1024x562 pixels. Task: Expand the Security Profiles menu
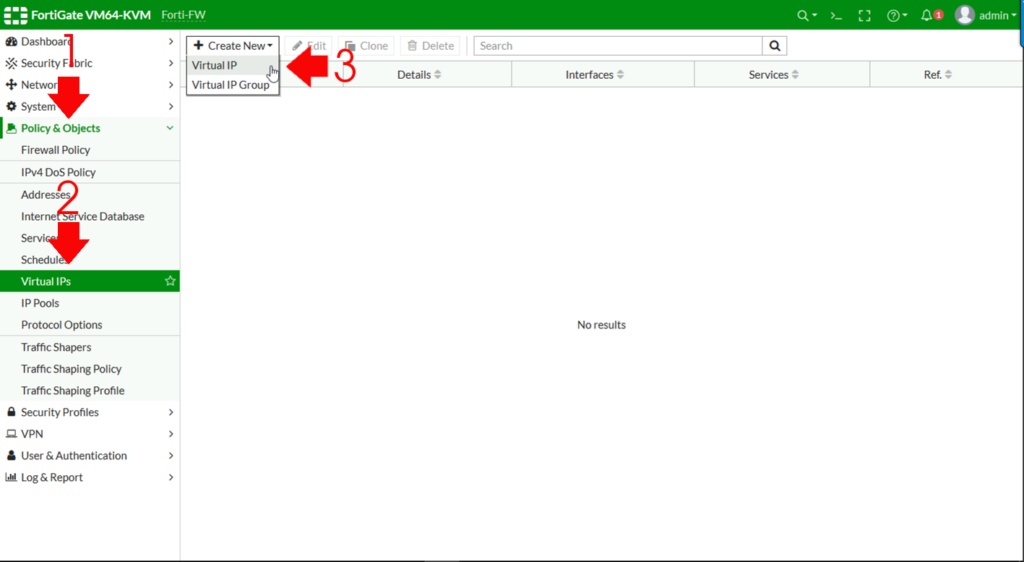[x=90, y=412]
